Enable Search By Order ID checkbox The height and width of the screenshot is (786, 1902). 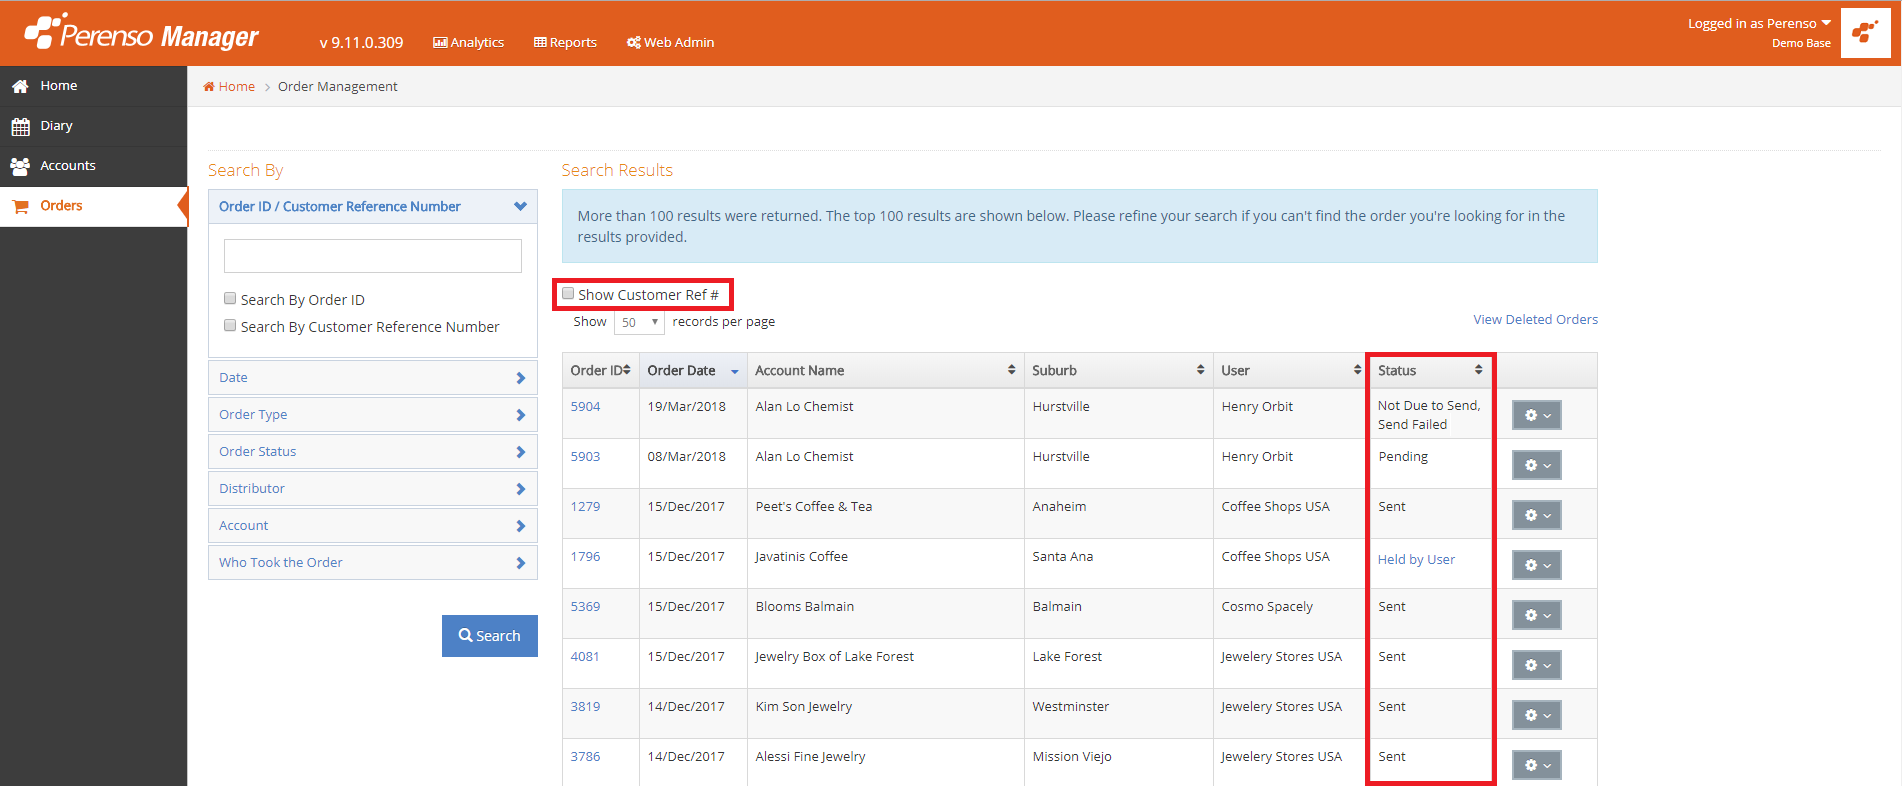[x=230, y=298]
